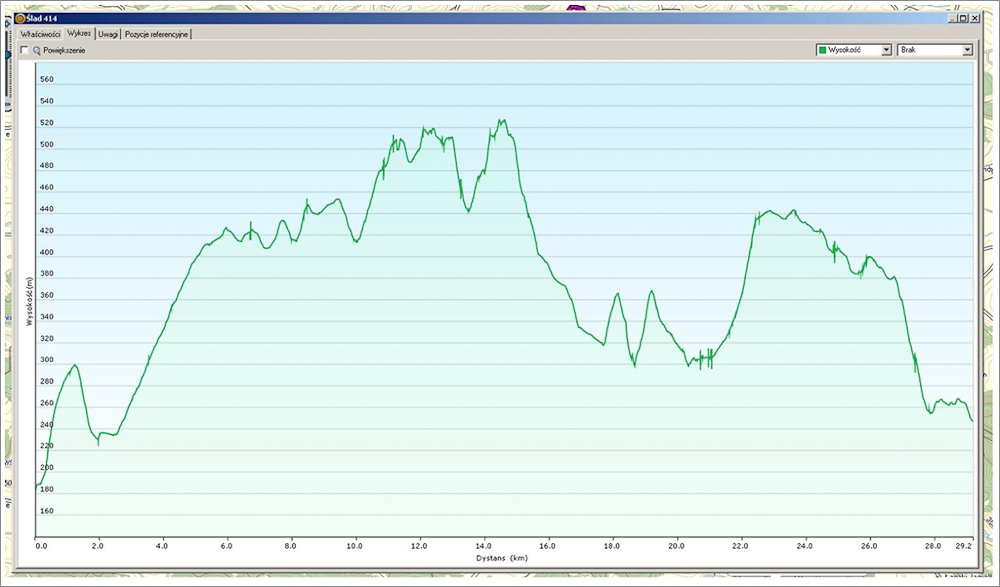Click the 300 elevation axis value
Image resolution: width=1000 pixels, height=587 pixels.
click(x=47, y=360)
